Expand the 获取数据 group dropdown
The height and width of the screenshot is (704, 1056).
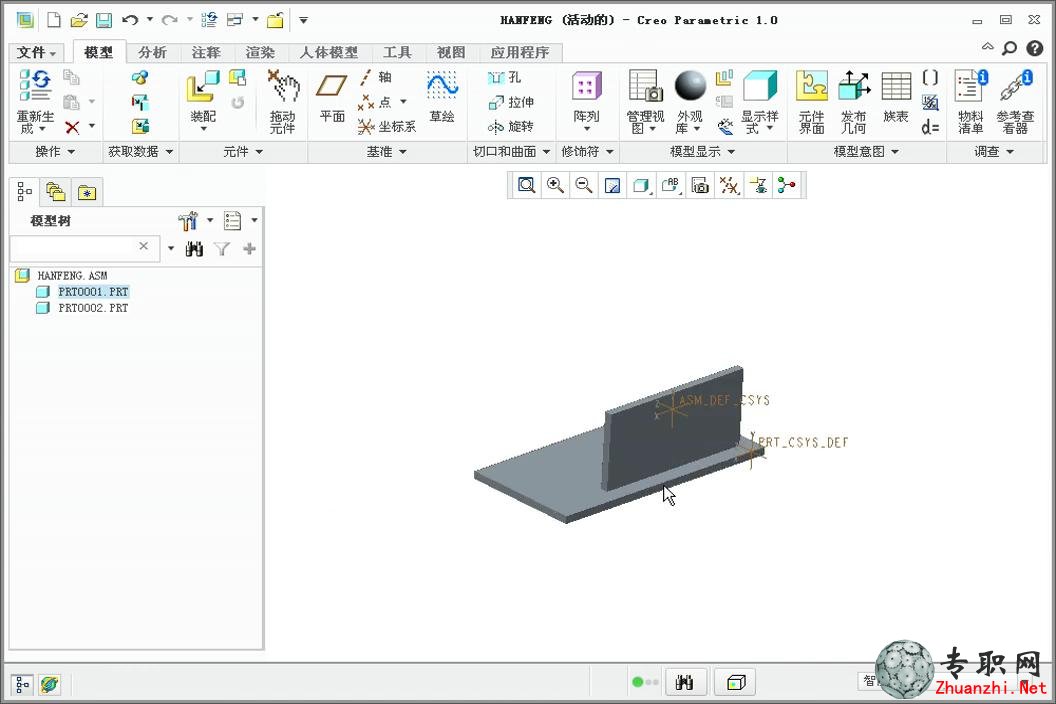pyautogui.click(x=141, y=152)
